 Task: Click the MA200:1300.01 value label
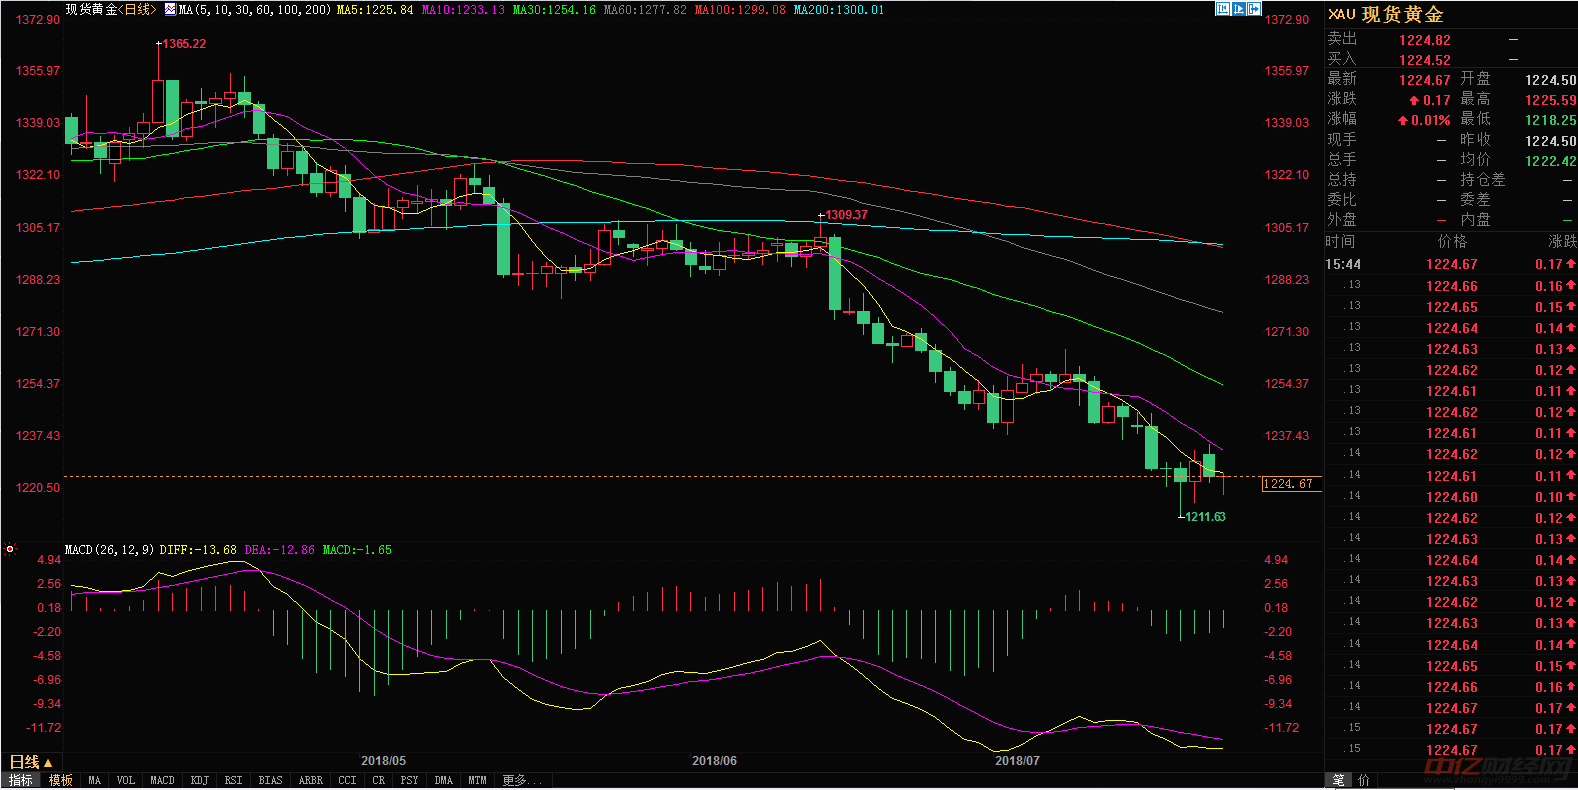coord(839,10)
